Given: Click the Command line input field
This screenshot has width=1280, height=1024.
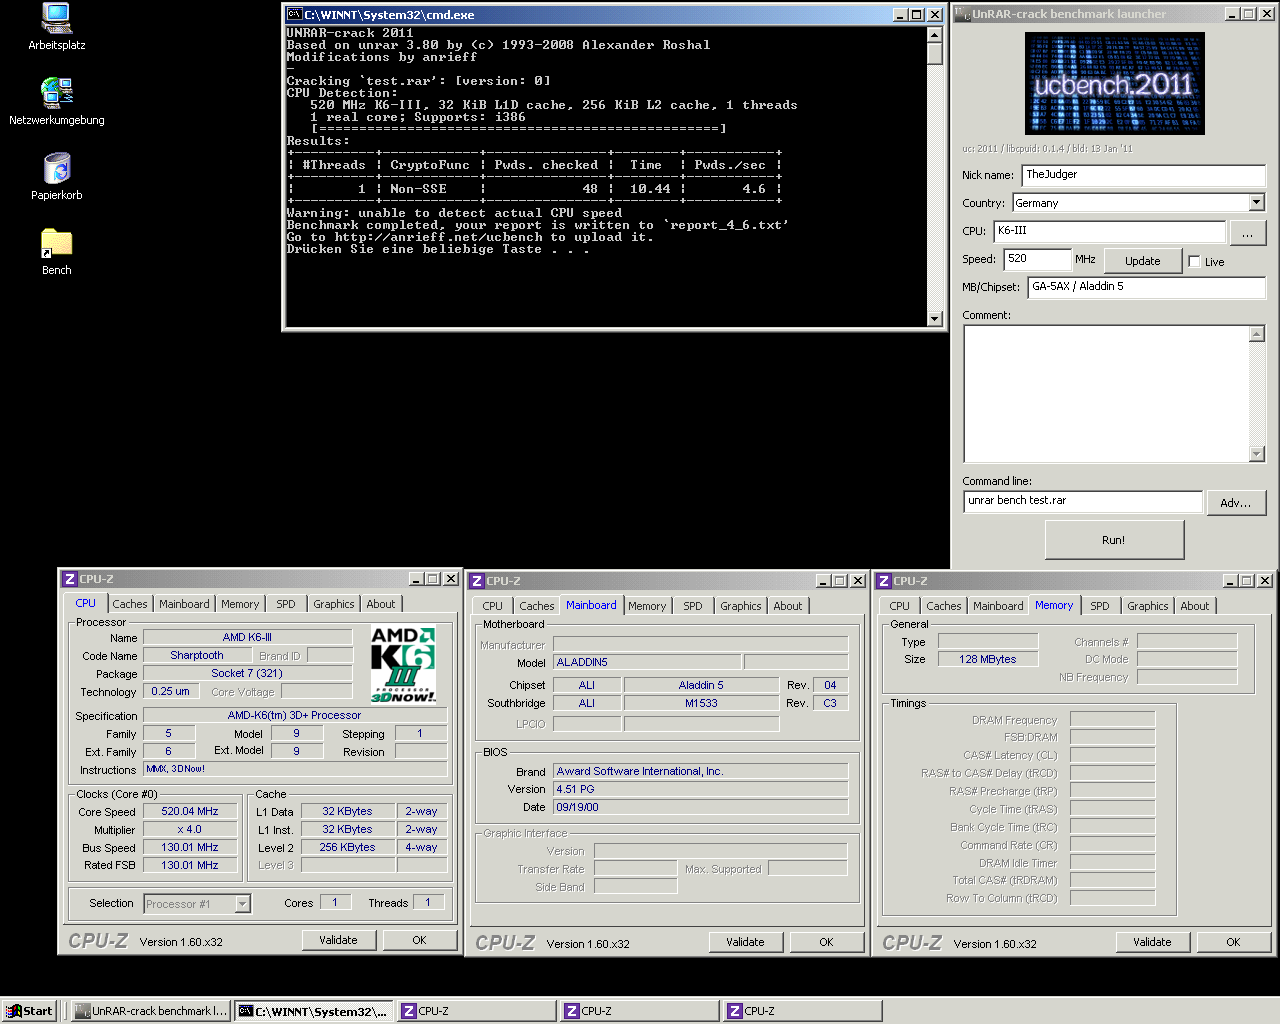Looking at the screenshot, I should tap(1083, 501).
